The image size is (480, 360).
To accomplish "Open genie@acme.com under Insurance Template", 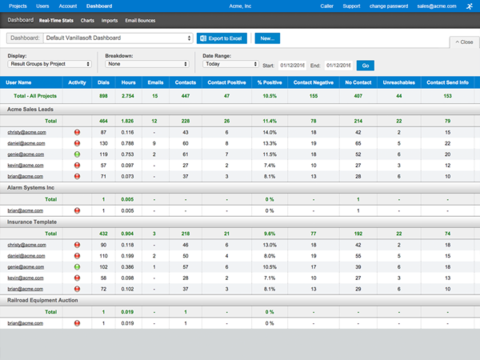I will (26, 267).
